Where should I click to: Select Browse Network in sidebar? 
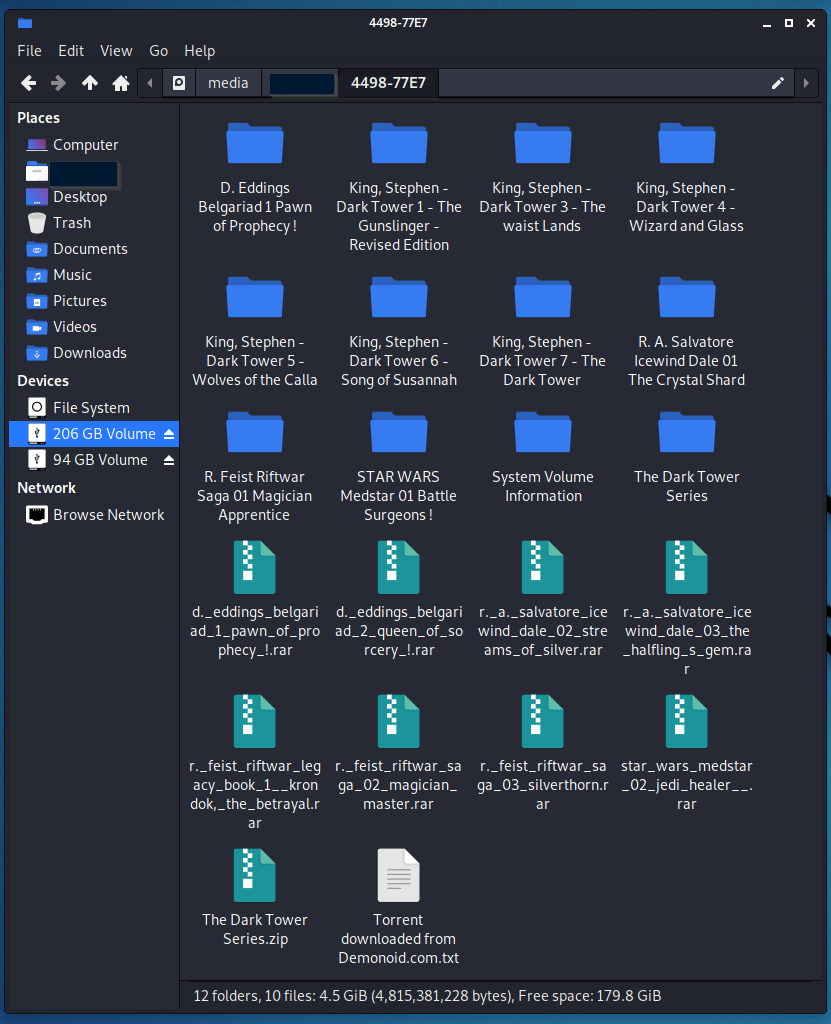tap(108, 515)
